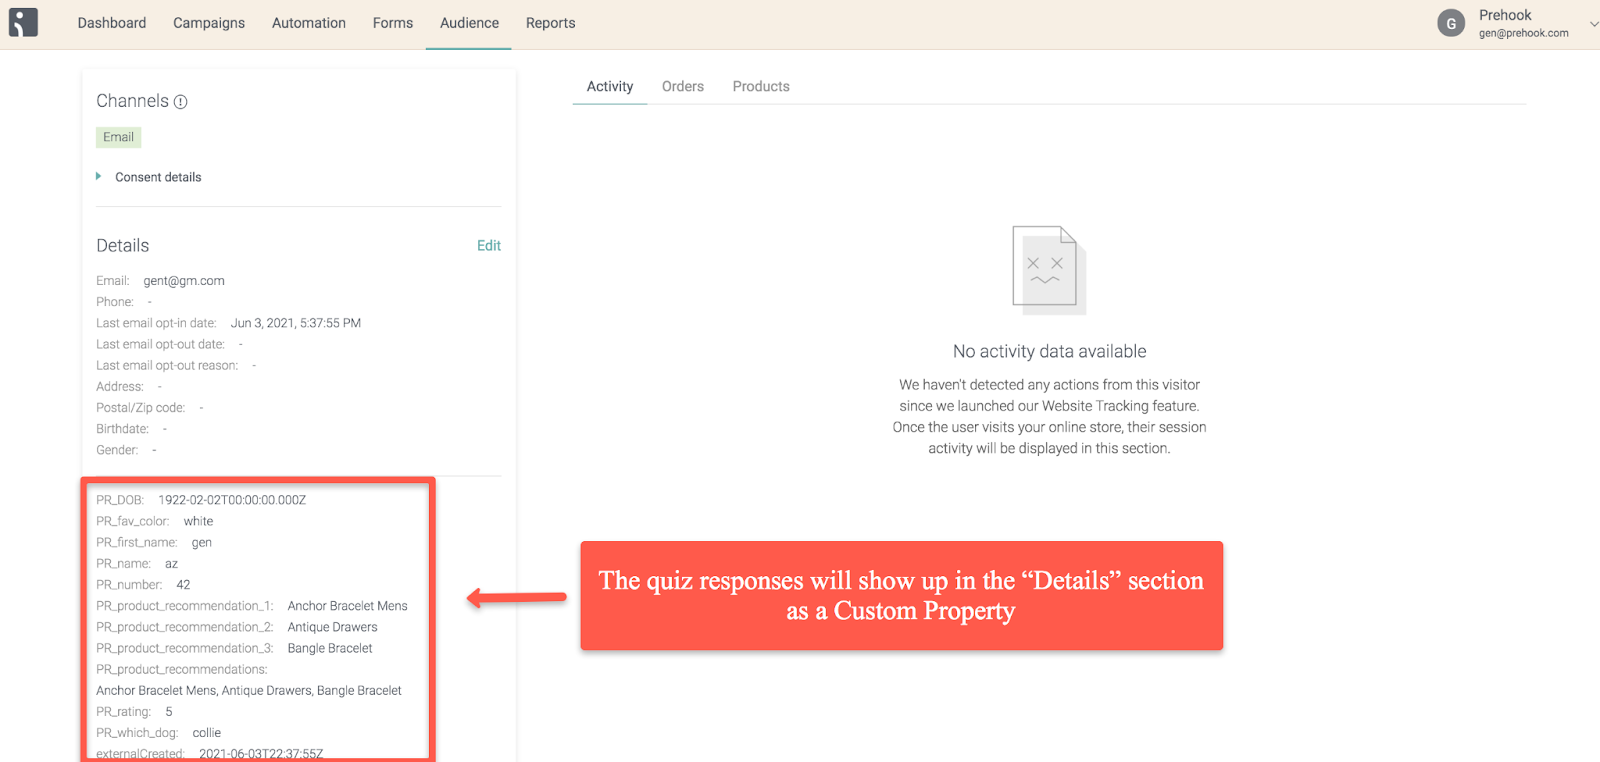Screen dimensions: 1600x762
Task: Open the Reports menu item
Action: (551, 23)
